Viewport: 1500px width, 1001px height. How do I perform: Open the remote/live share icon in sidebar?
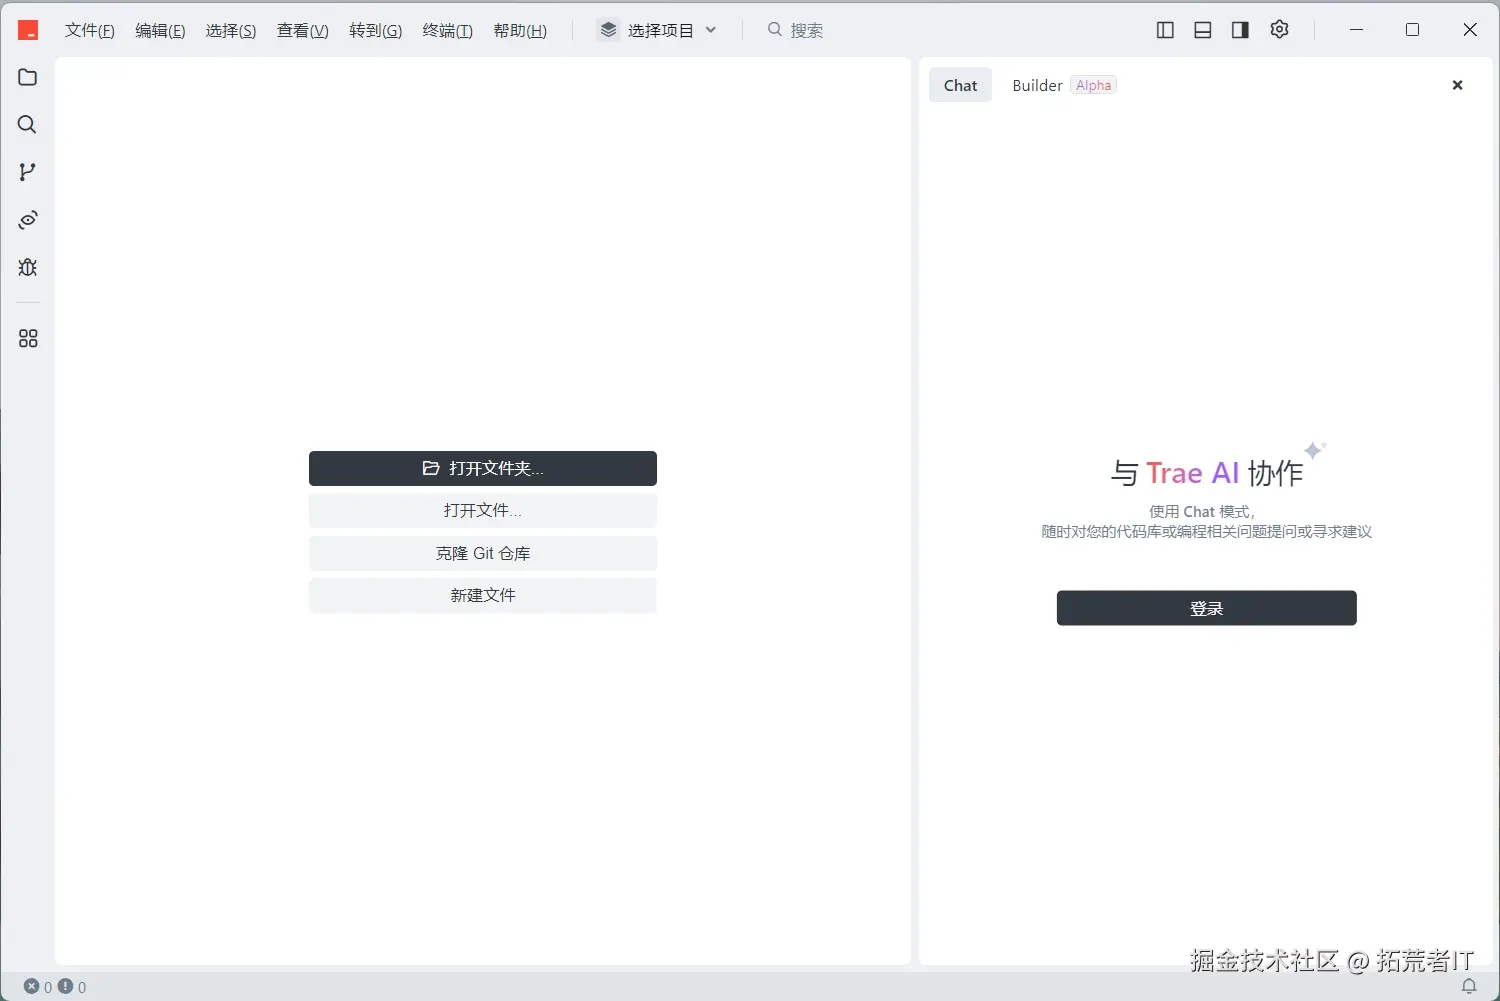pos(28,220)
